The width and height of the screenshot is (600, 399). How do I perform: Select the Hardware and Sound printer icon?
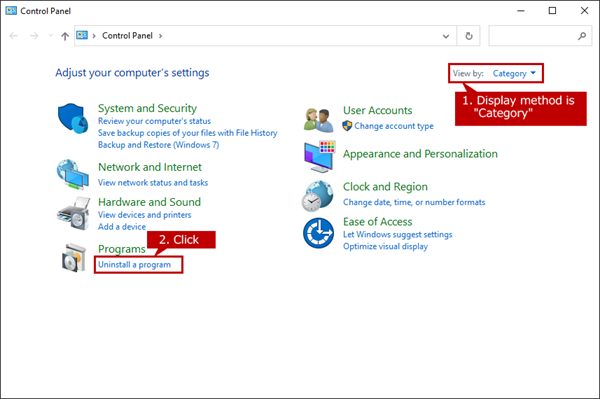[73, 213]
